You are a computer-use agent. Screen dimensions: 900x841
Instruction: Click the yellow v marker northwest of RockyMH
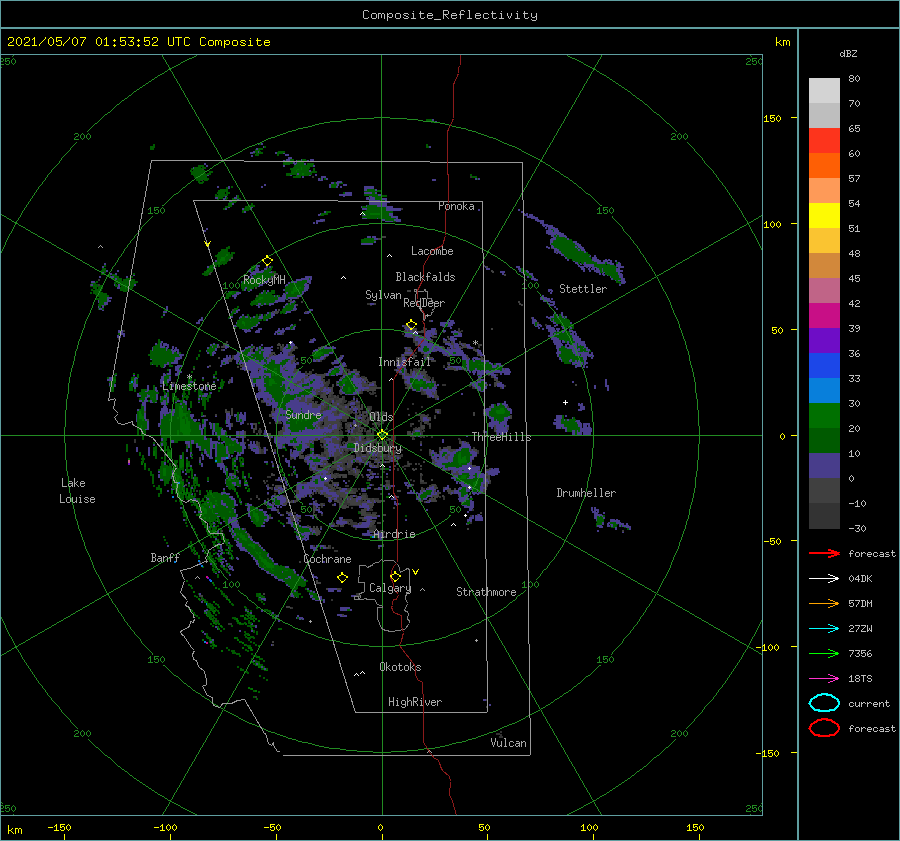click(x=208, y=245)
